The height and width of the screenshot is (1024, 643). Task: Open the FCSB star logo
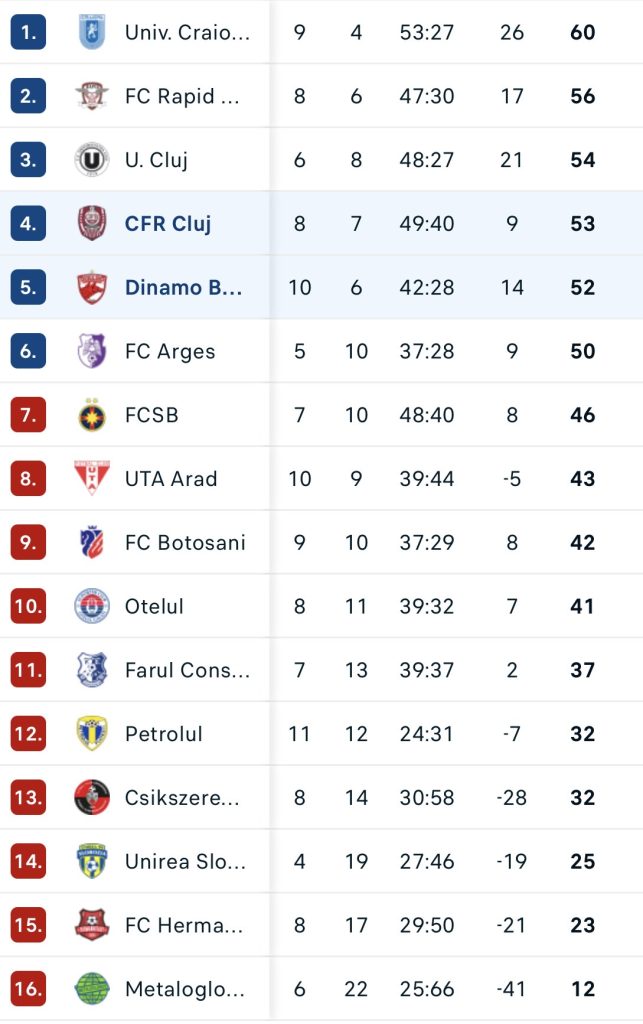point(91,415)
